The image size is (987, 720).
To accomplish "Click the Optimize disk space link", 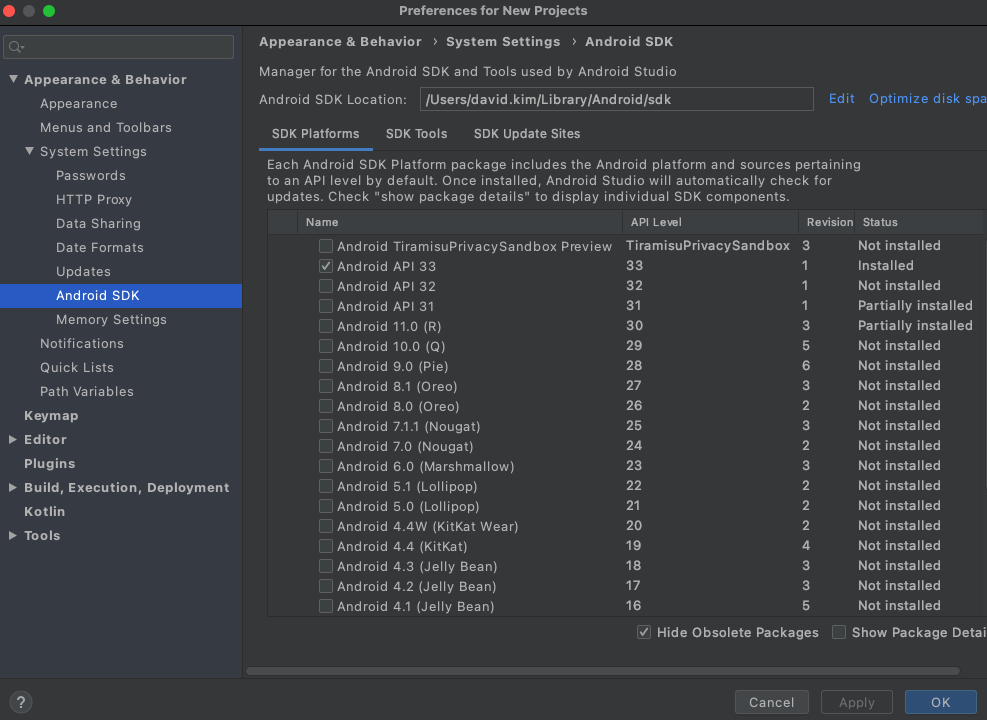I will pos(928,99).
